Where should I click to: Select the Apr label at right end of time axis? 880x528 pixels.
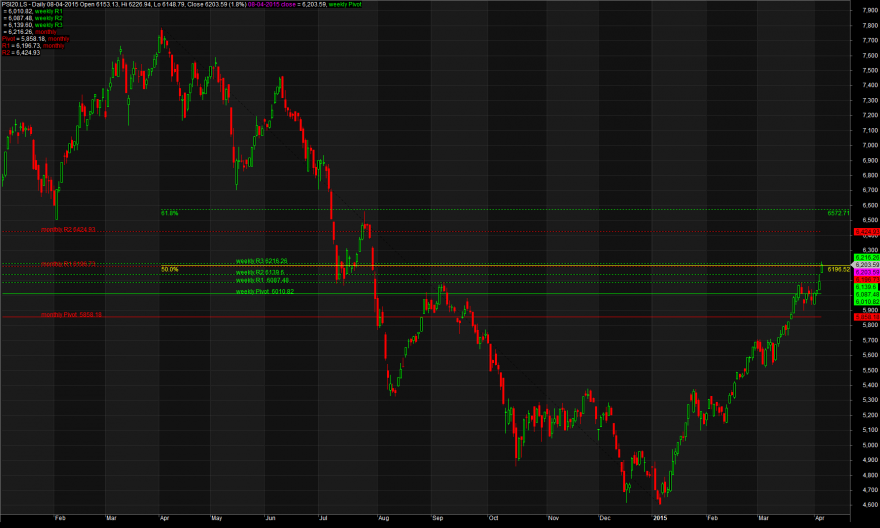819,518
